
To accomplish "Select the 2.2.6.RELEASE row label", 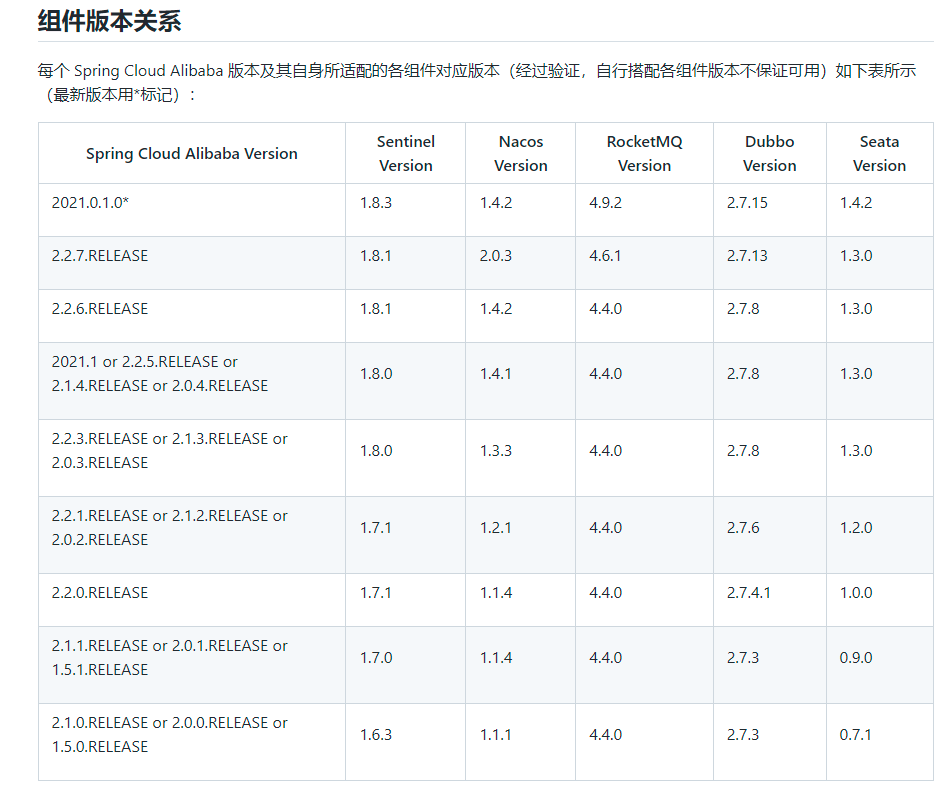I will pyautogui.click(x=99, y=309).
